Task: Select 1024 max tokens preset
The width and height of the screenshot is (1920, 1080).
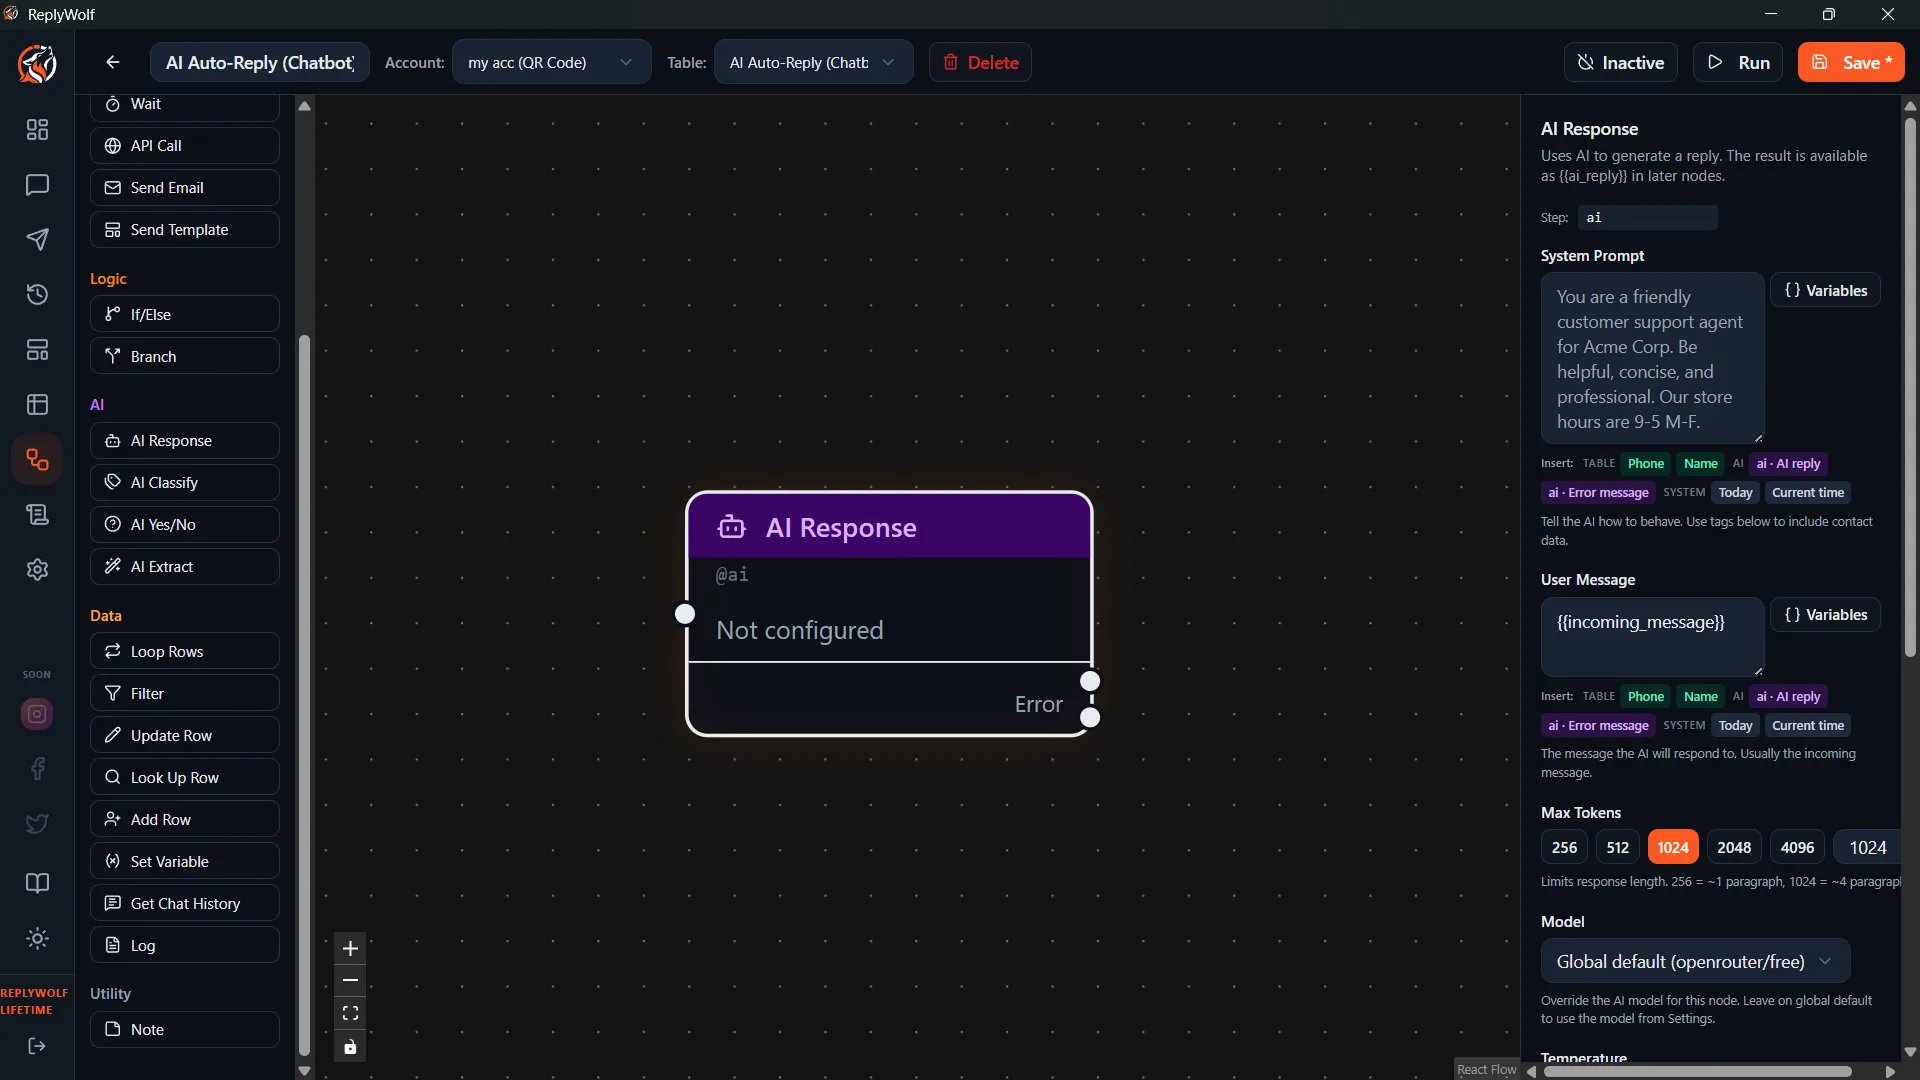Action: point(1673,847)
